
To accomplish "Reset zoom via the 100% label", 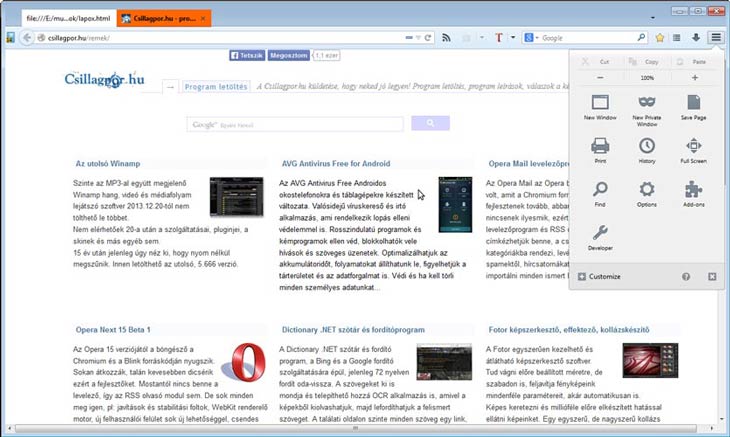I will tap(647, 78).
